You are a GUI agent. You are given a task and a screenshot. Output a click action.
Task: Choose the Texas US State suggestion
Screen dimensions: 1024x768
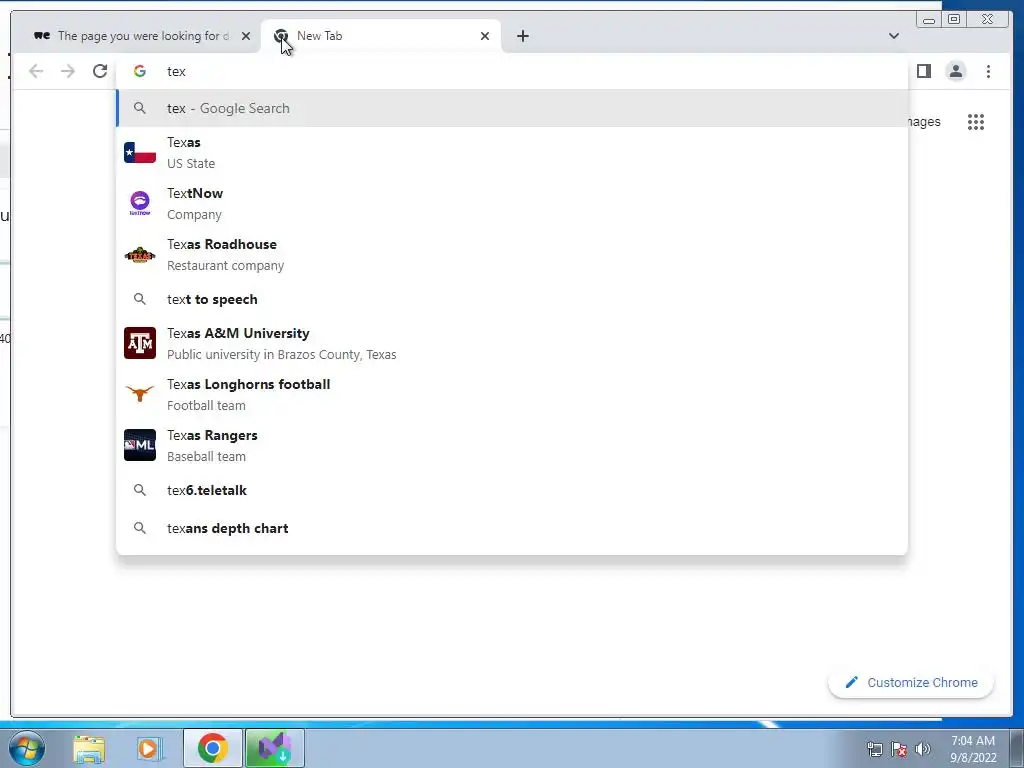[512, 153]
